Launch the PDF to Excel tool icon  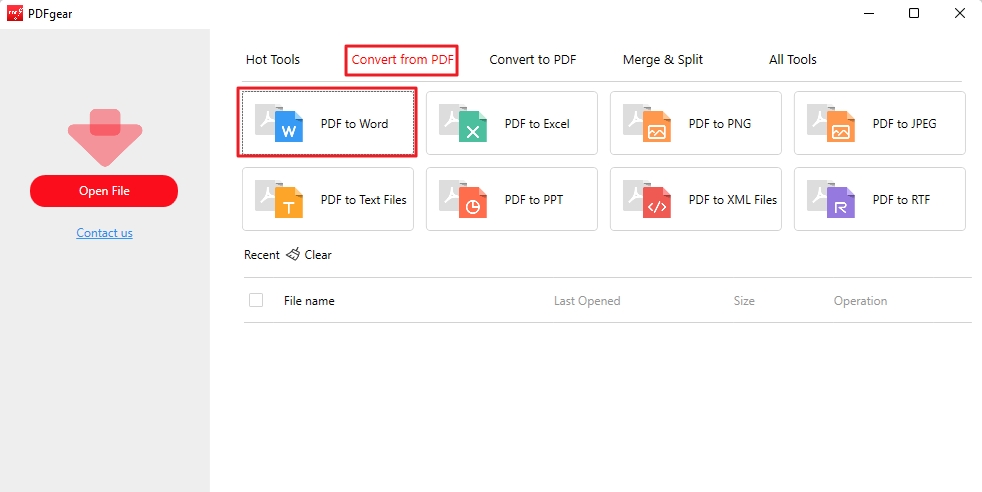click(x=463, y=123)
